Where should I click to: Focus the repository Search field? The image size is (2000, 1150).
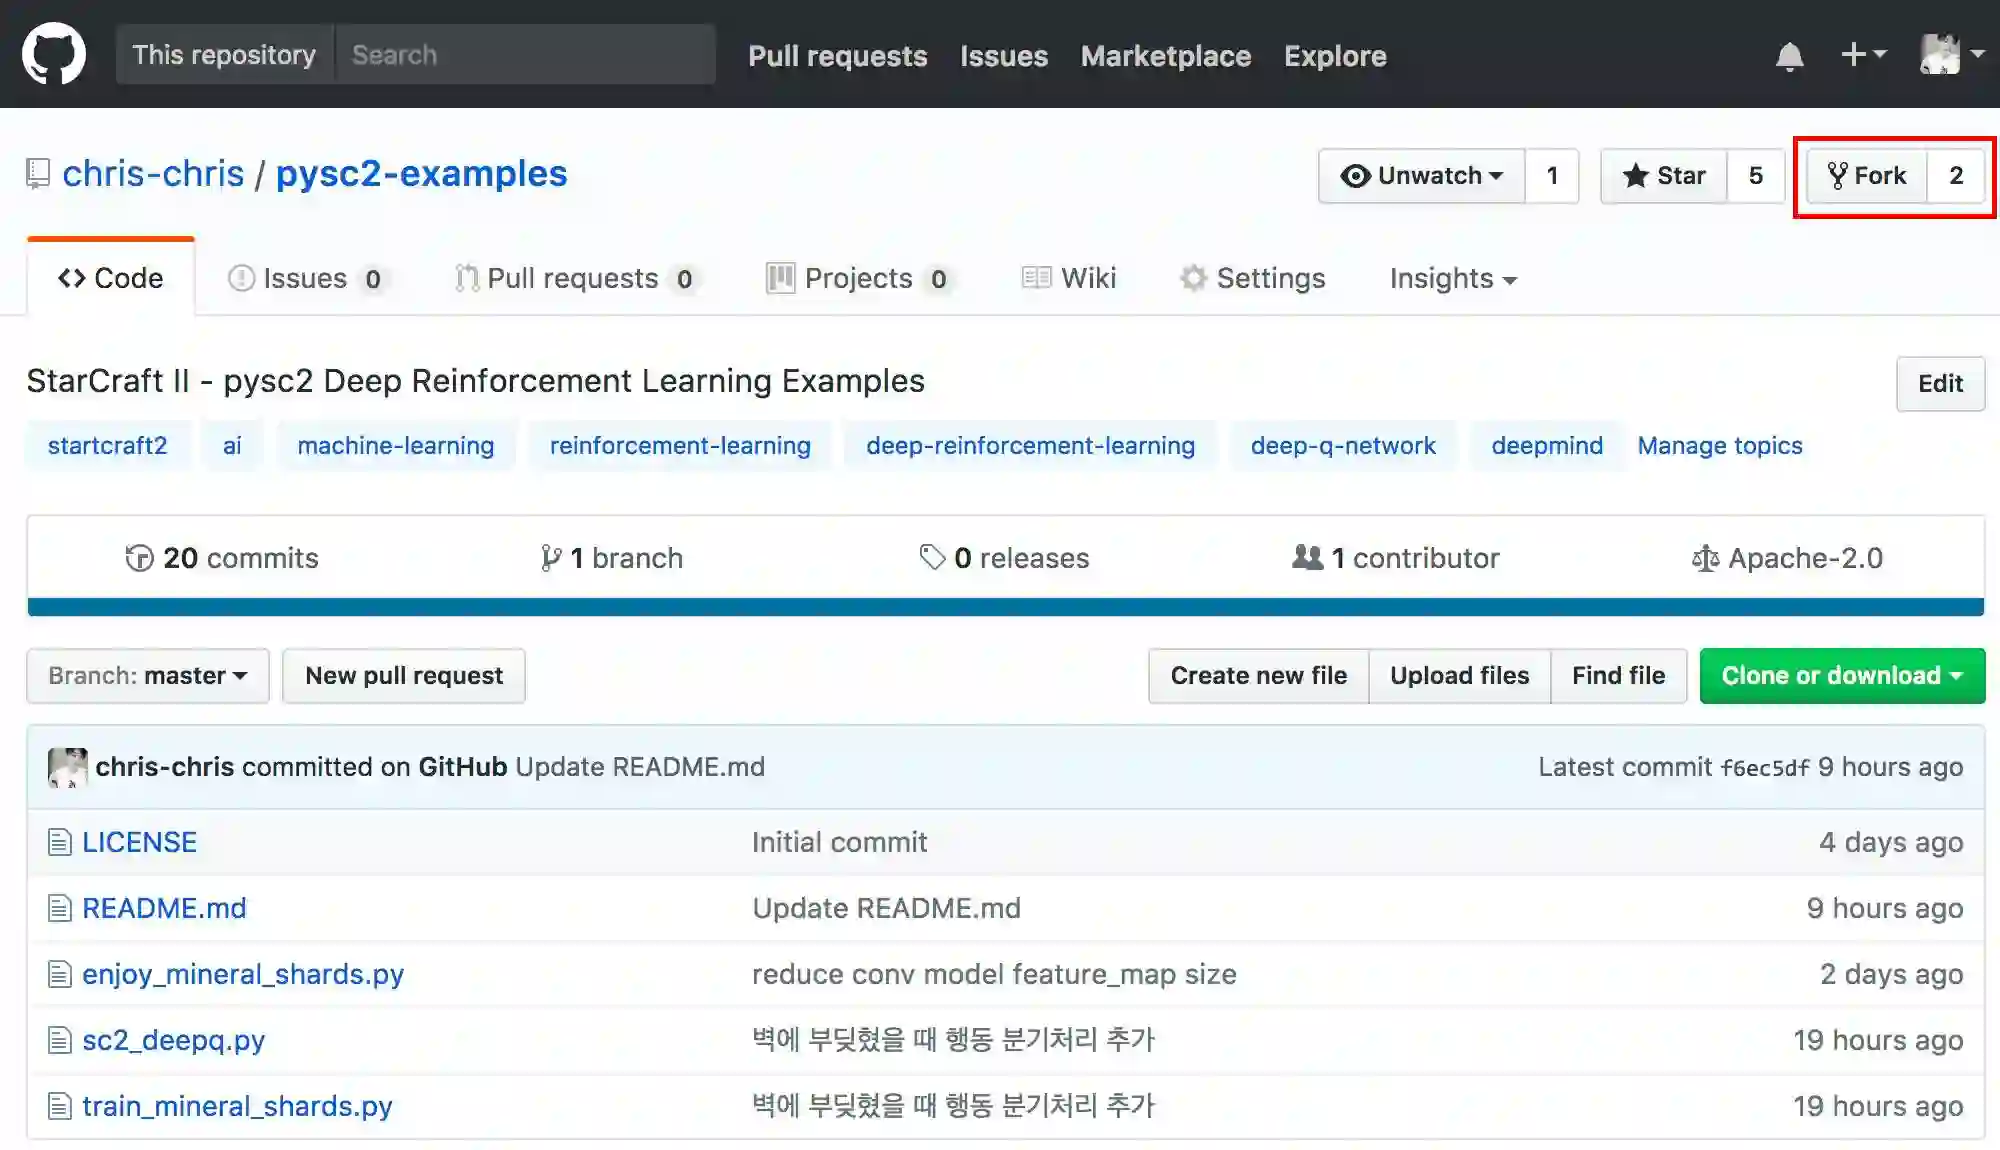(525, 55)
